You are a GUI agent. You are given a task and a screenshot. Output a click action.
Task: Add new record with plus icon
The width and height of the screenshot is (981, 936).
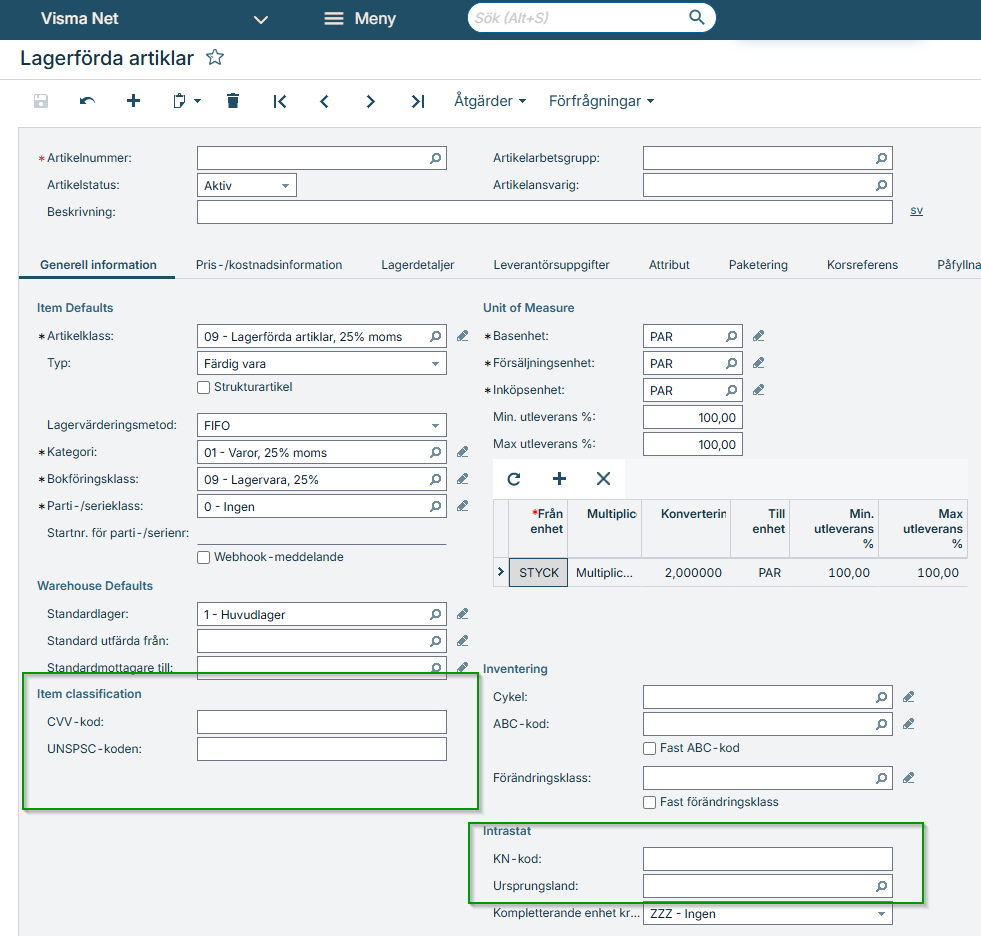133,101
